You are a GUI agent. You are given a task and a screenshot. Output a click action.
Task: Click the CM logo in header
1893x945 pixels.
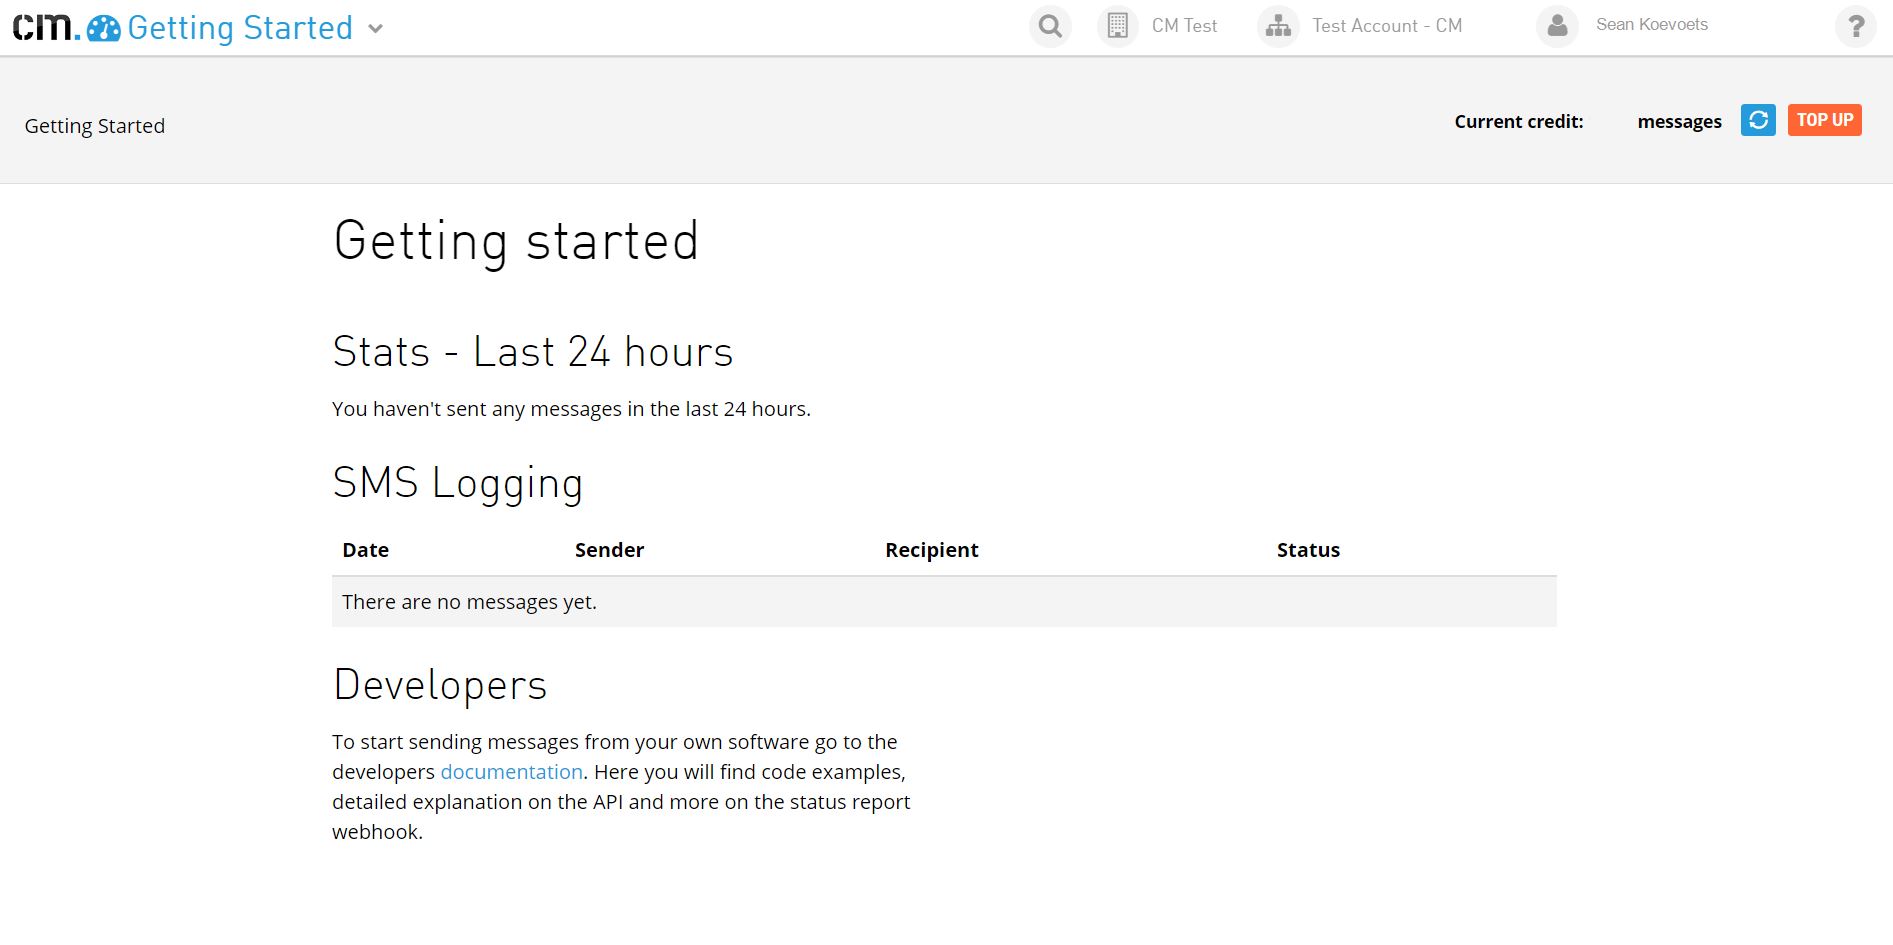46,27
